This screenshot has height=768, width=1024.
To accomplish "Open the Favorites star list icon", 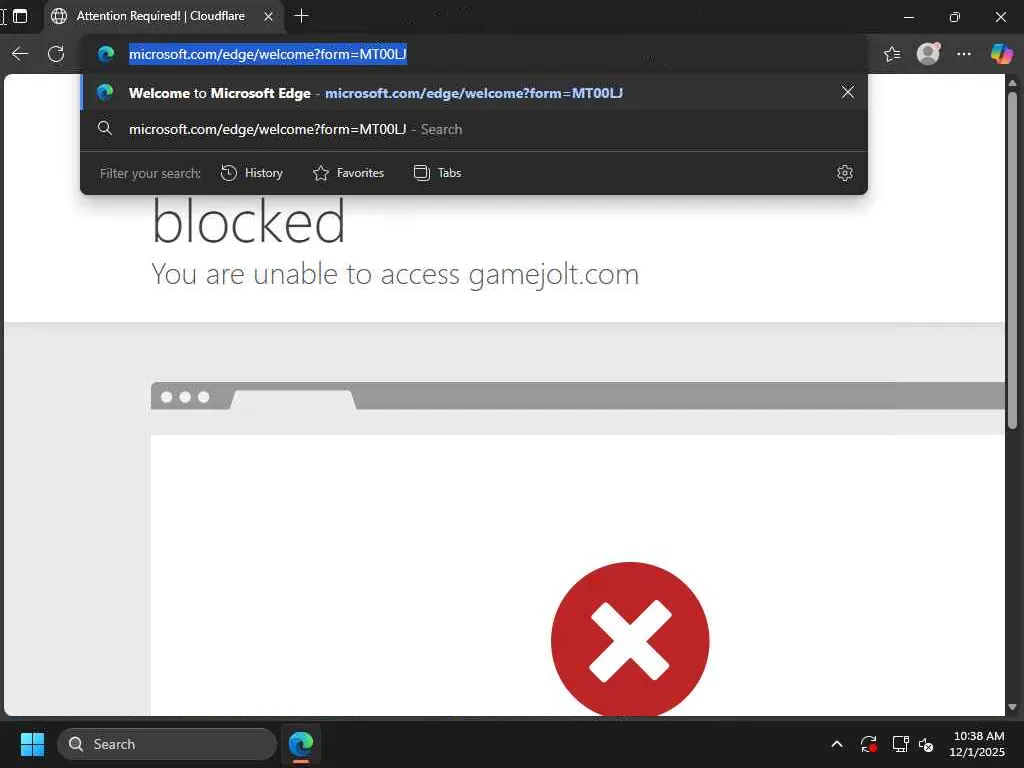I will tap(892, 54).
